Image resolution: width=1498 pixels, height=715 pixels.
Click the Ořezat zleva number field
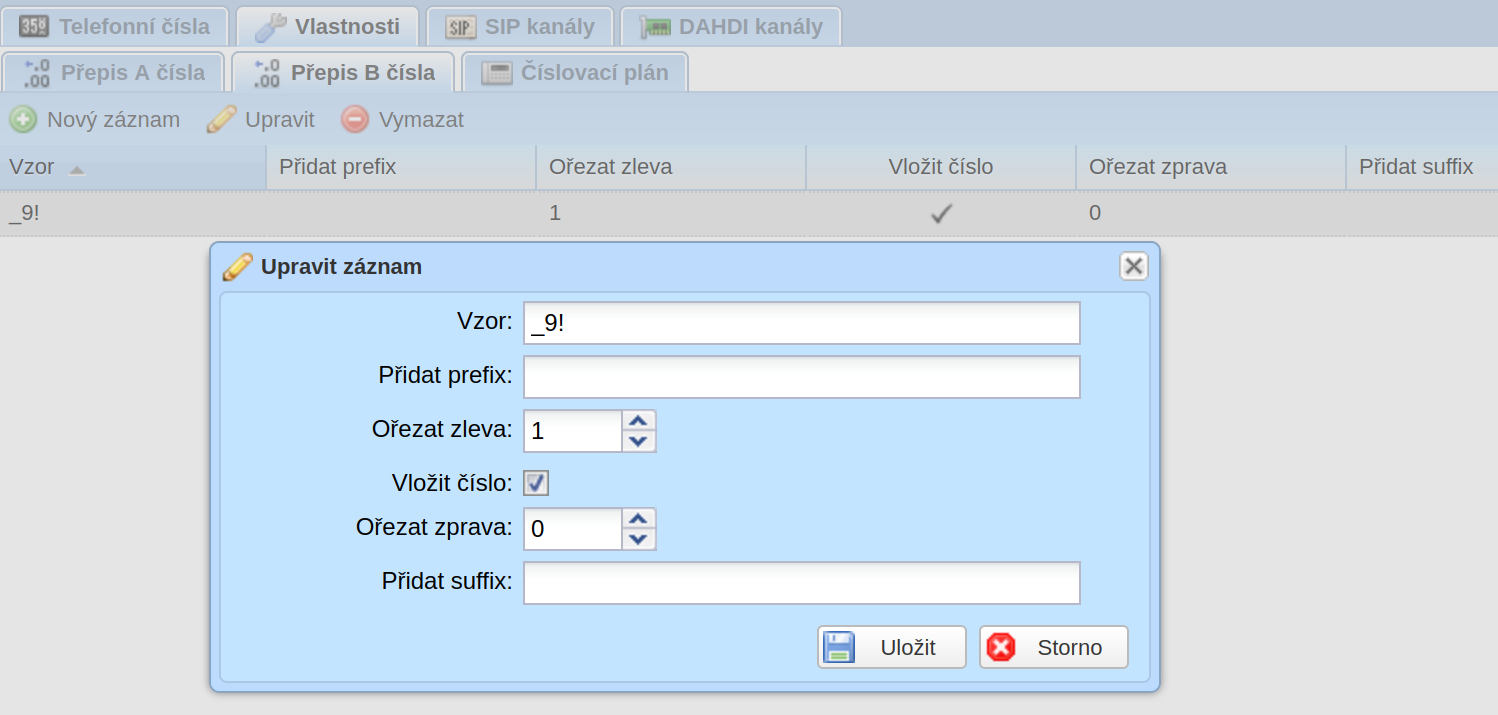coord(573,431)
